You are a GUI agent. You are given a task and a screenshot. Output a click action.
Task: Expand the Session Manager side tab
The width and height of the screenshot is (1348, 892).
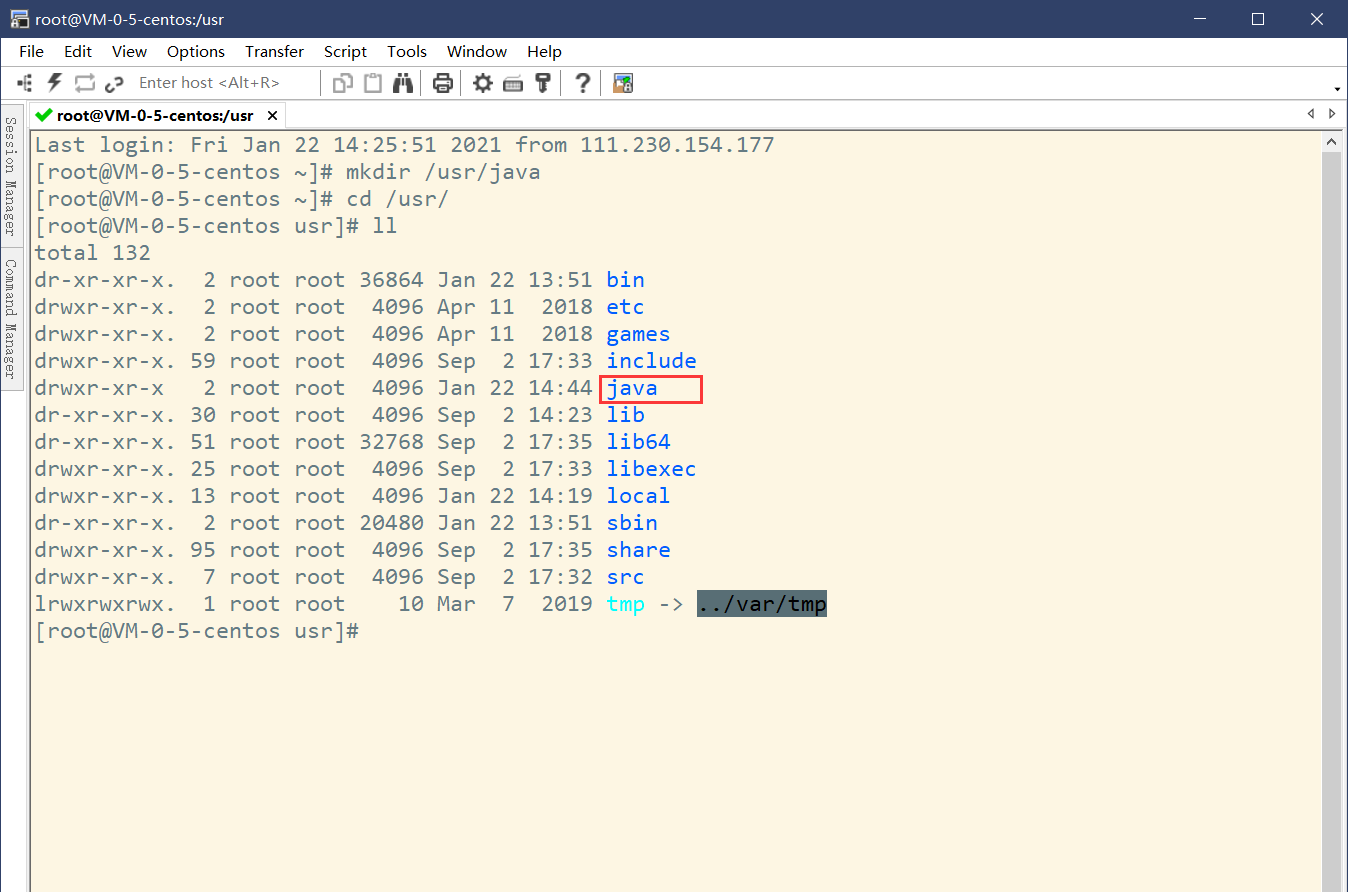tap(10, 174)
